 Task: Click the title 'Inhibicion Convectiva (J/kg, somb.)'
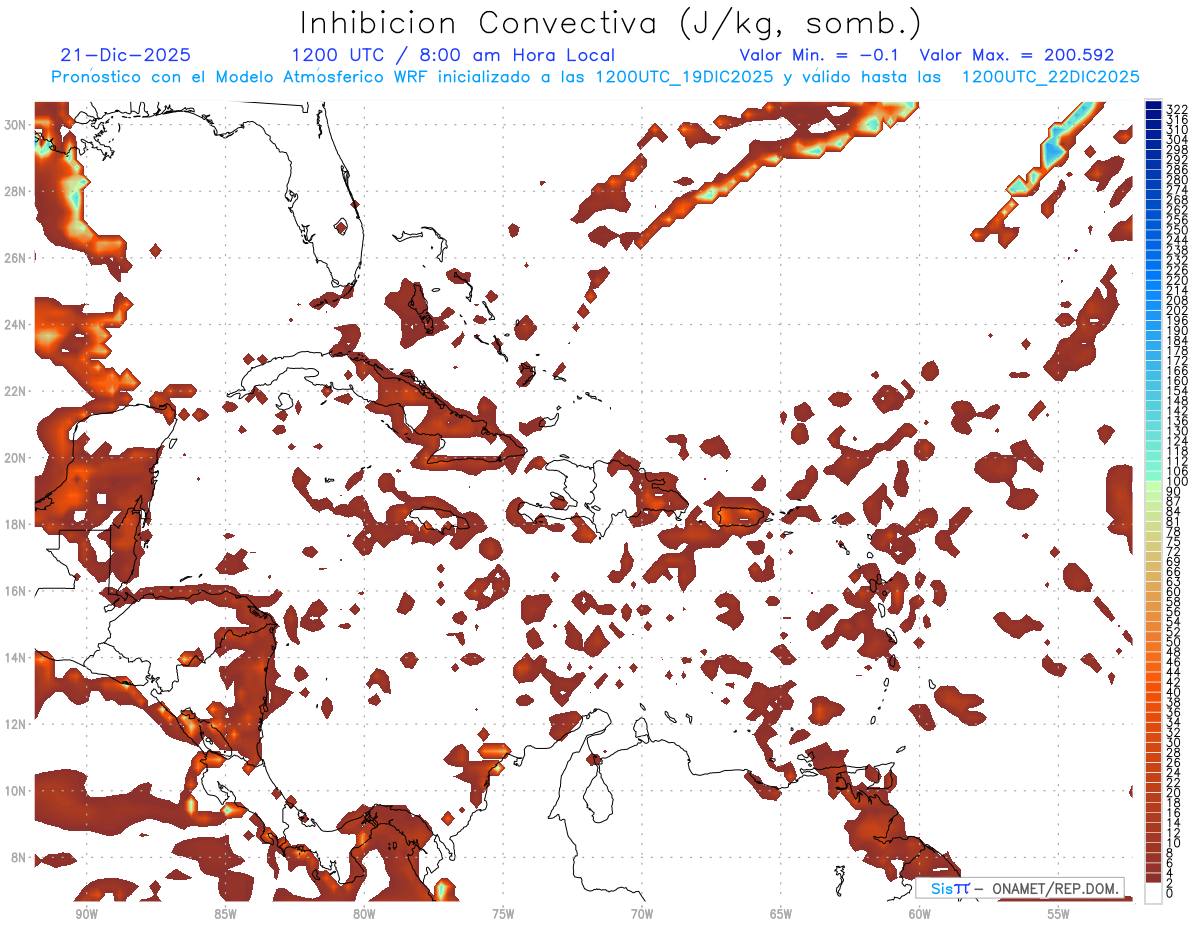611,24
